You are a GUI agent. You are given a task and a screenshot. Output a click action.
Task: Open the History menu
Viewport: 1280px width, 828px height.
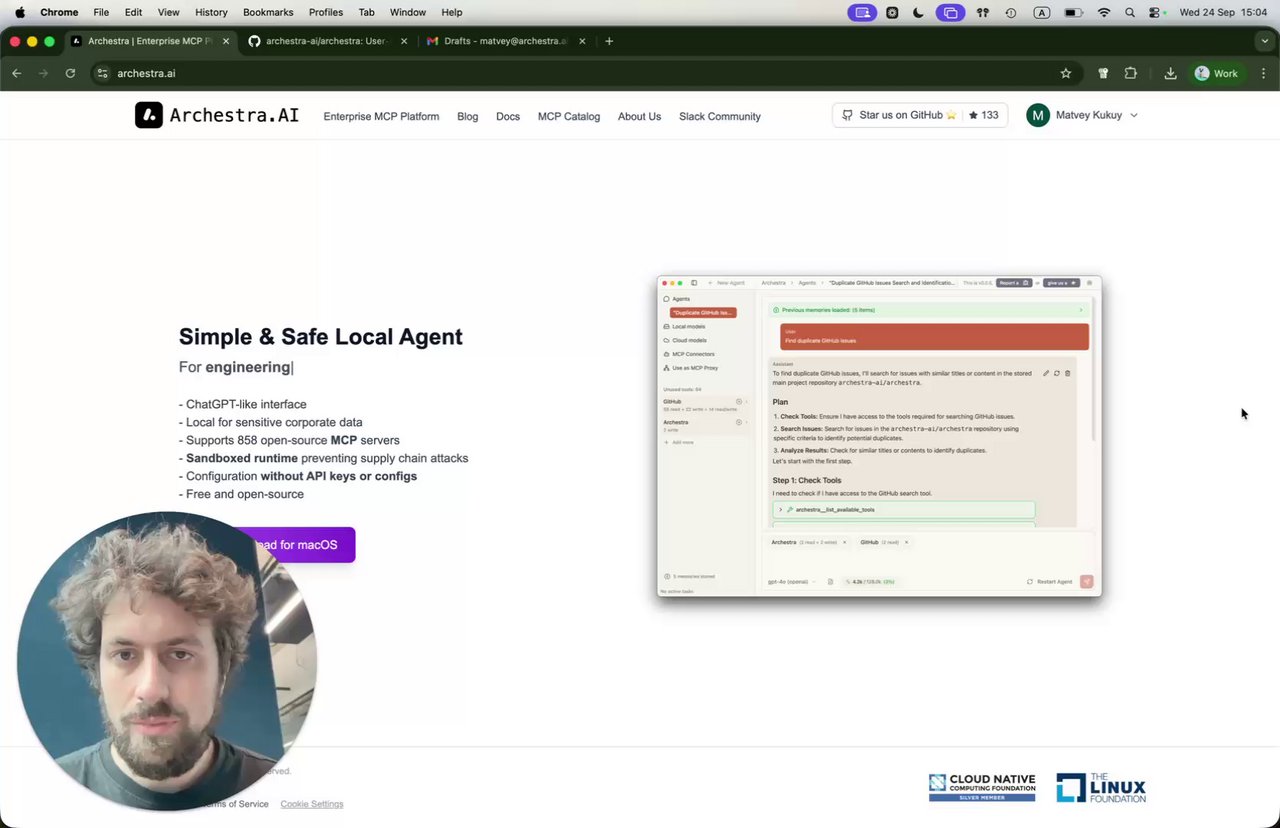pos(211,12)
